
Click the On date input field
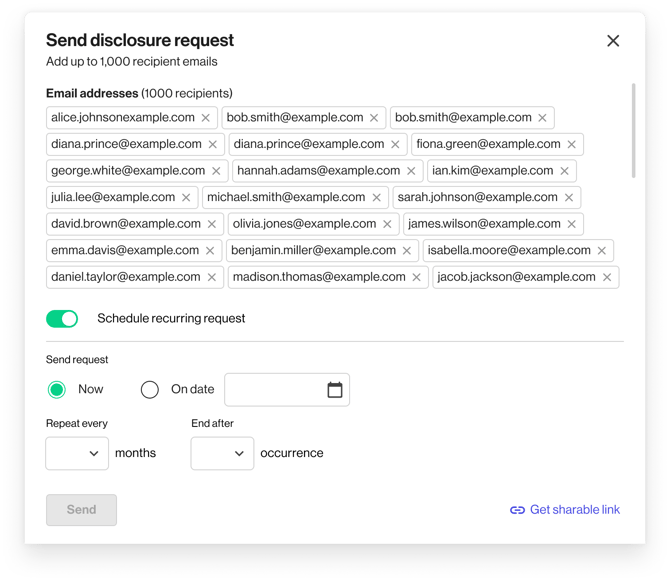[275, 390]
